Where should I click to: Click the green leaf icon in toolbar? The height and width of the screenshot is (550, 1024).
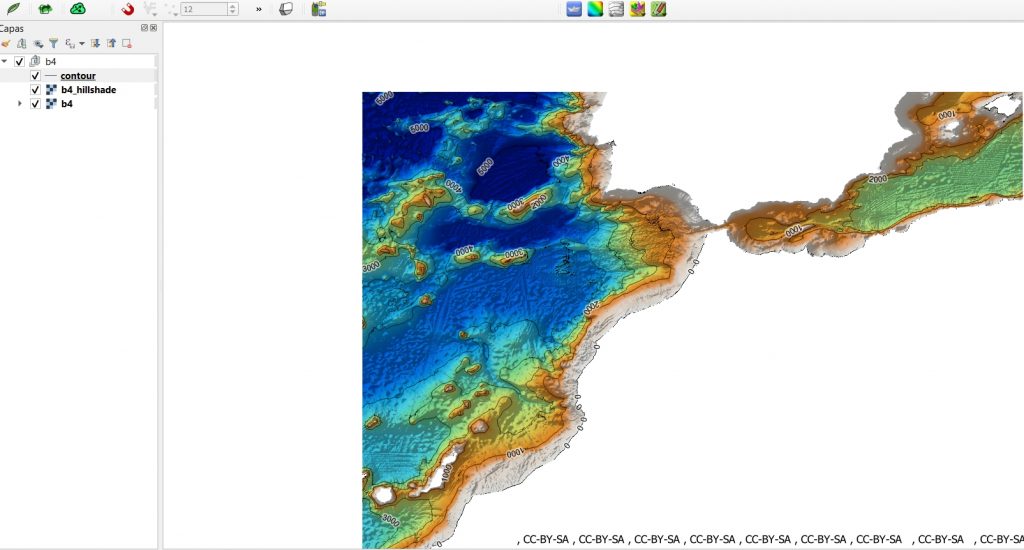click(14, 9)
